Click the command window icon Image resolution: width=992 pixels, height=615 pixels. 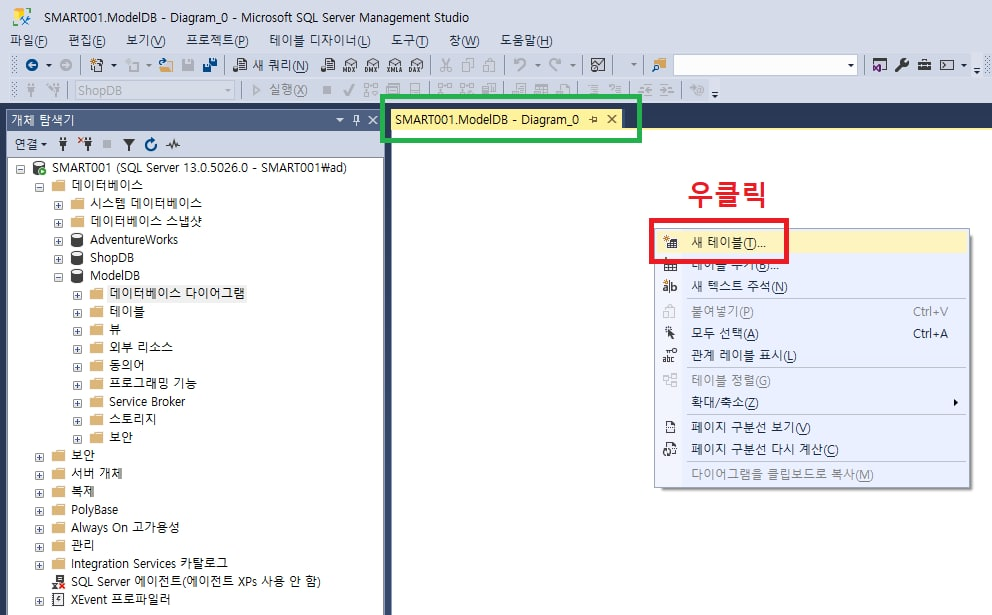click(947, 65)
